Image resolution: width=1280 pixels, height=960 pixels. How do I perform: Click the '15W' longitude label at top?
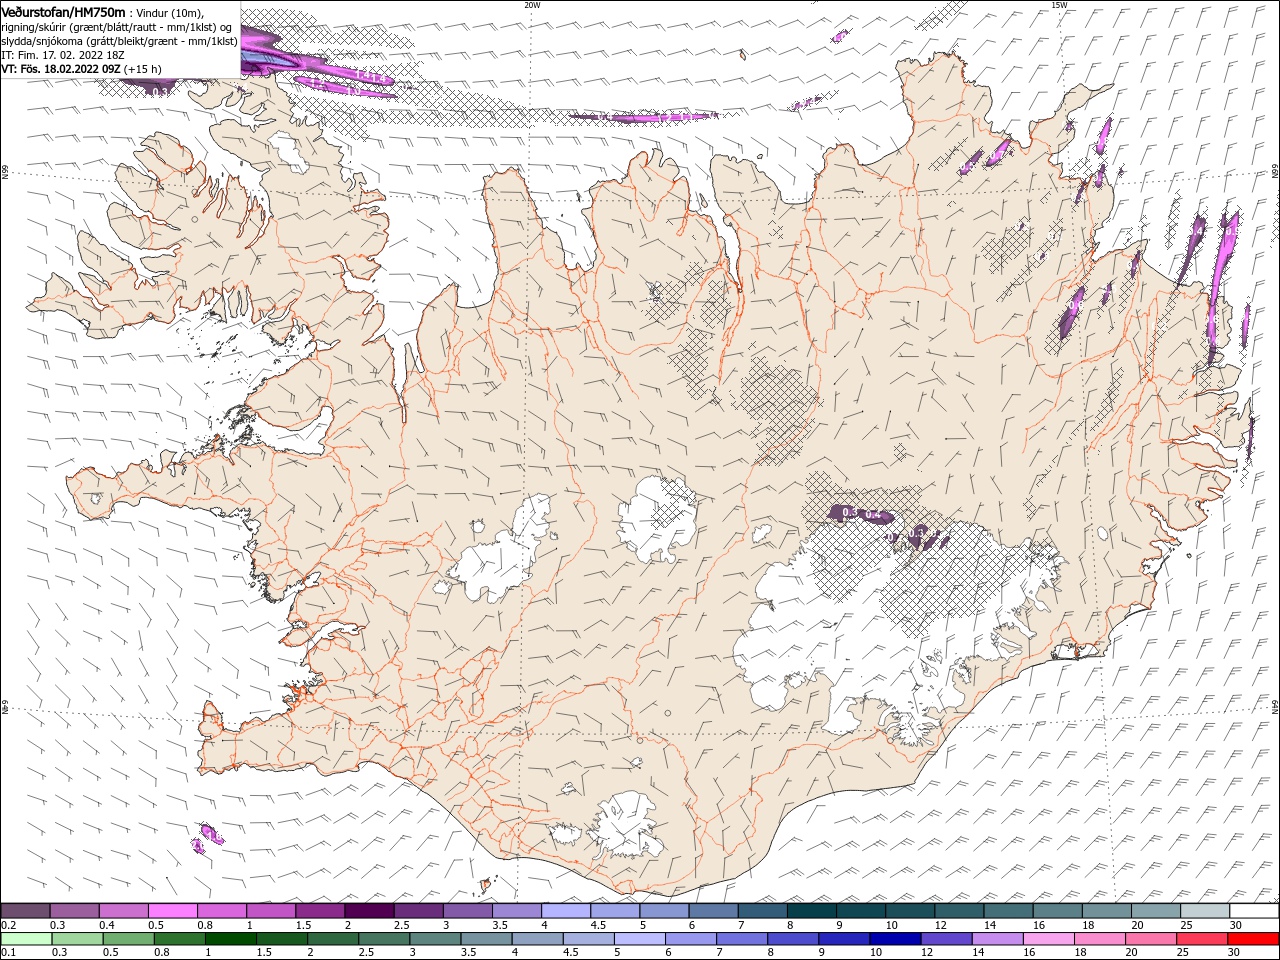[x=1059, y=5]
